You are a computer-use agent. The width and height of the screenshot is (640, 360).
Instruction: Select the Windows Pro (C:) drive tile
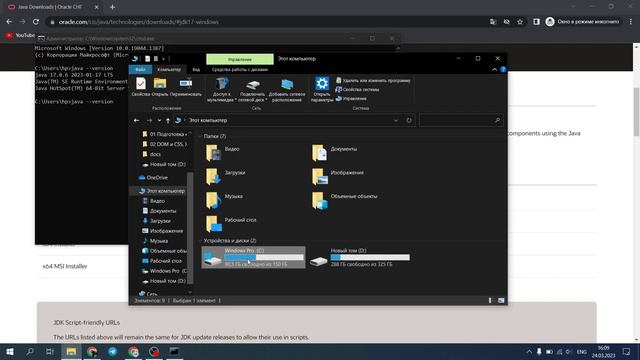pos(253,257)
